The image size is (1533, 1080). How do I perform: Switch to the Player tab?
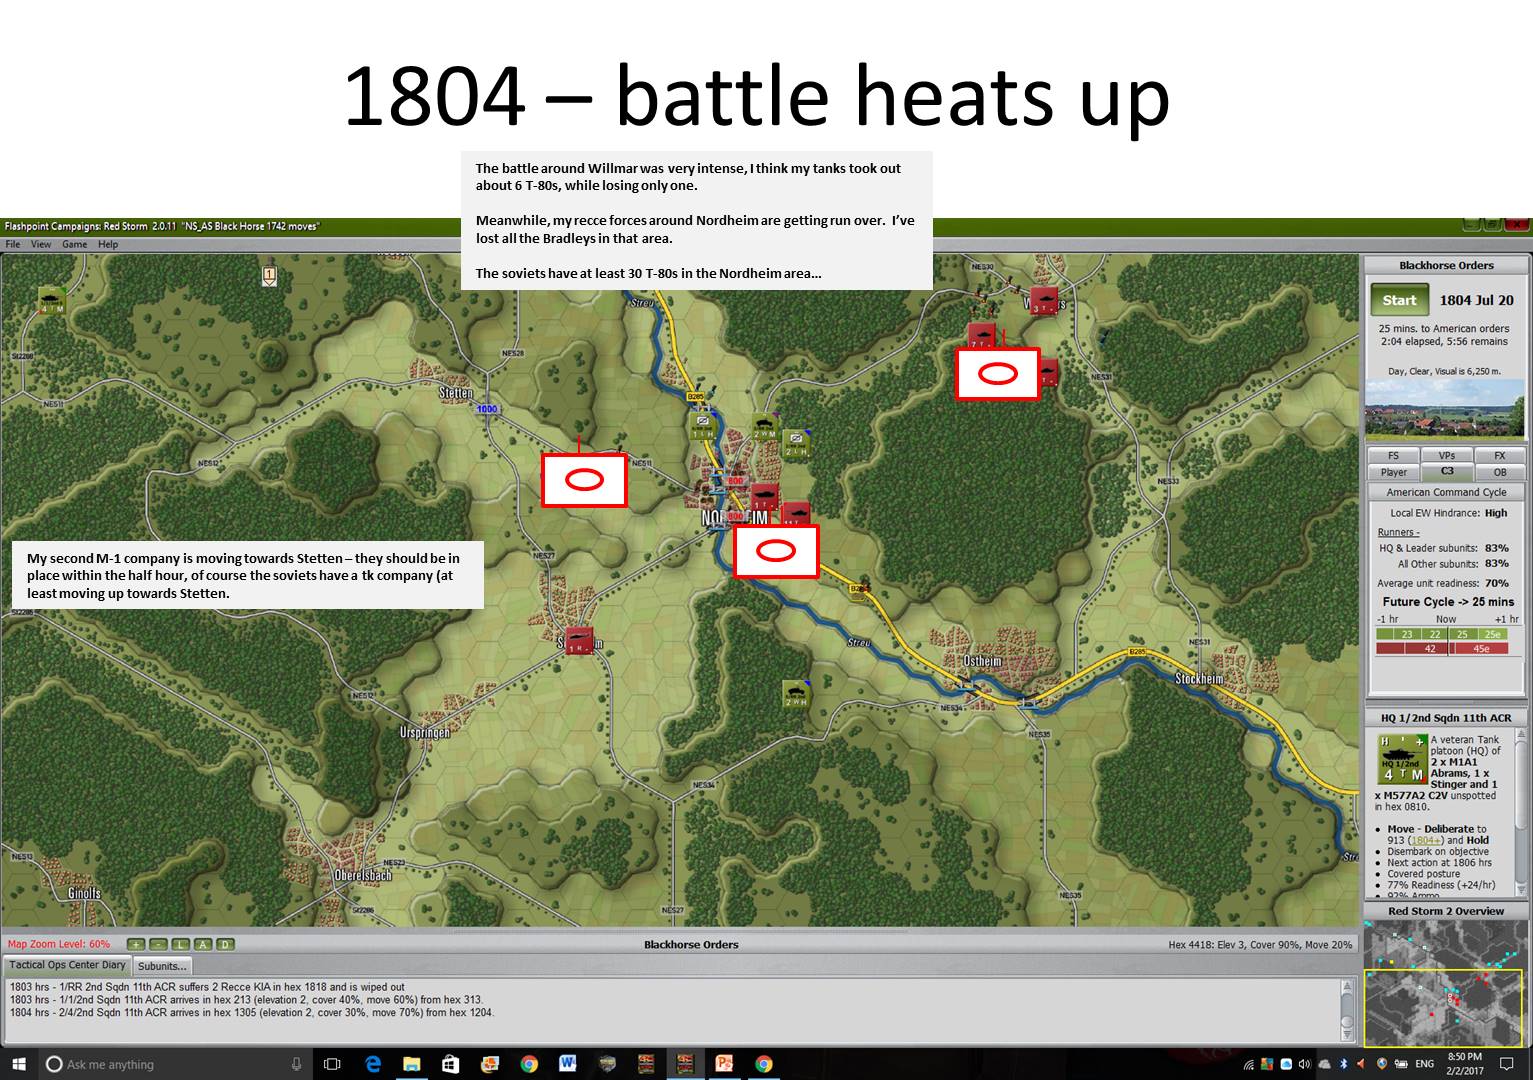point(1394,472)
